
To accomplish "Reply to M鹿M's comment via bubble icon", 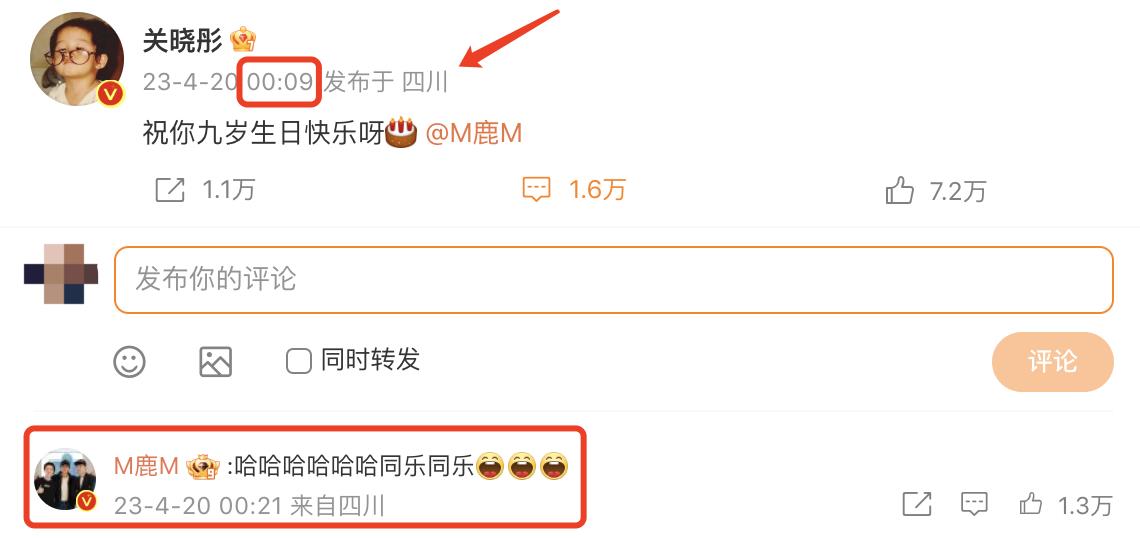I will pyautogui.click(x=974, y=504).
